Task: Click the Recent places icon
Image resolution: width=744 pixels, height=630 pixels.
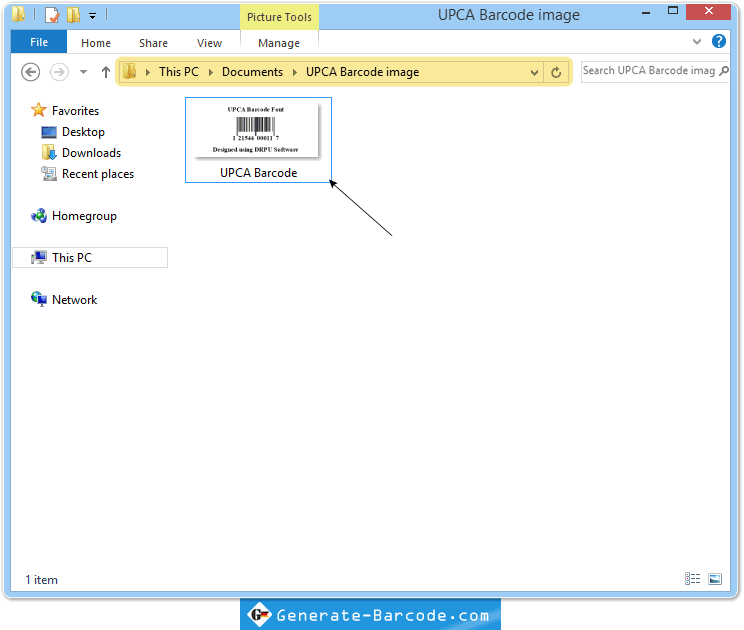Action: 49,174
